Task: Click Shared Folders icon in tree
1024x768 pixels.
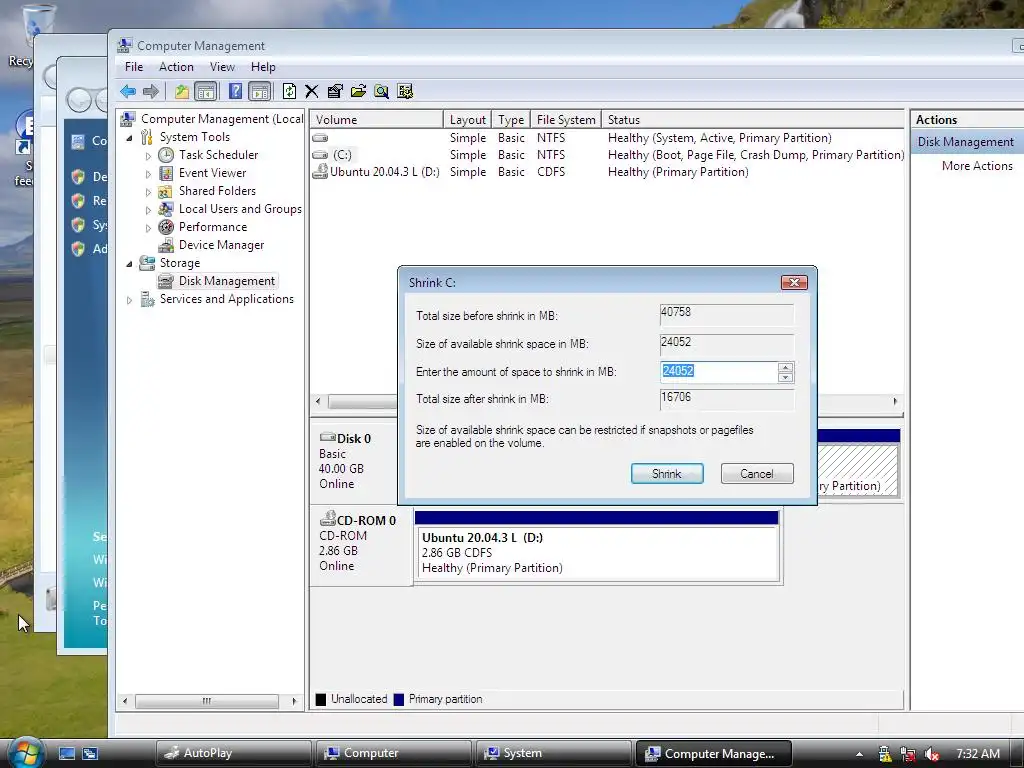Action: click(167, 191)
